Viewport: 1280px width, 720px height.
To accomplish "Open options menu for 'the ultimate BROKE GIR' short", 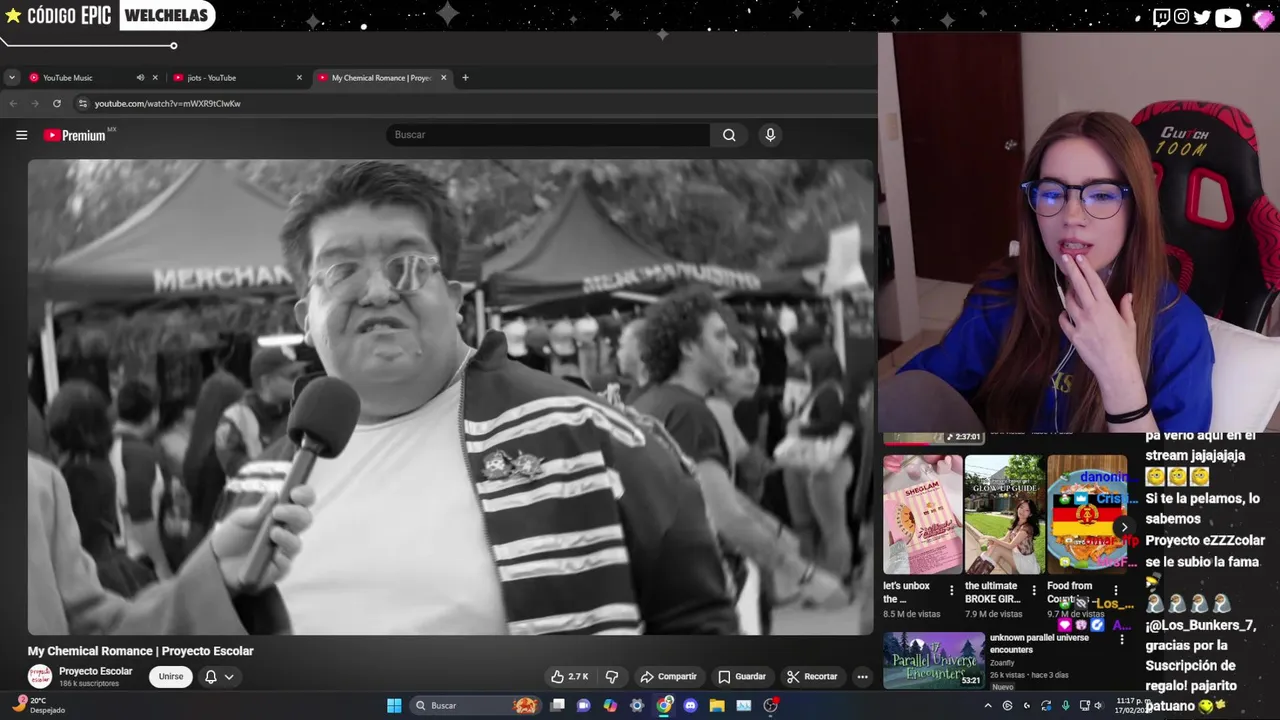I will [1033, 590].
